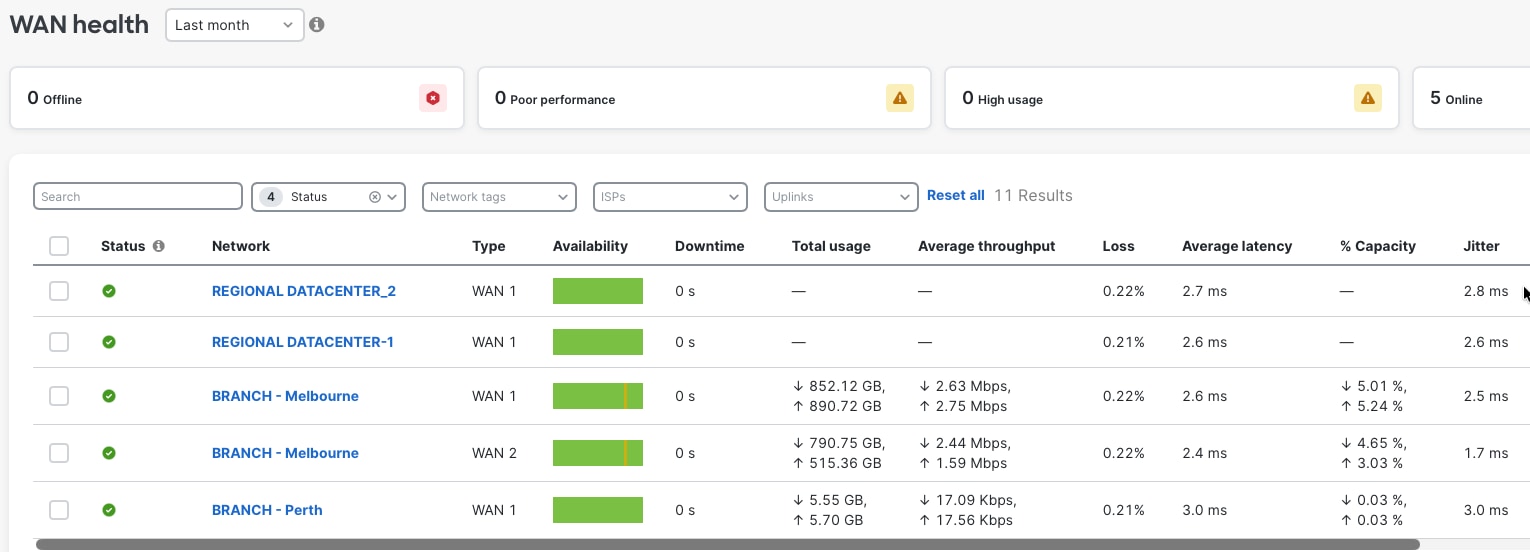
Task: Click the Poor performance warning icon
Action: pos(899,98)
